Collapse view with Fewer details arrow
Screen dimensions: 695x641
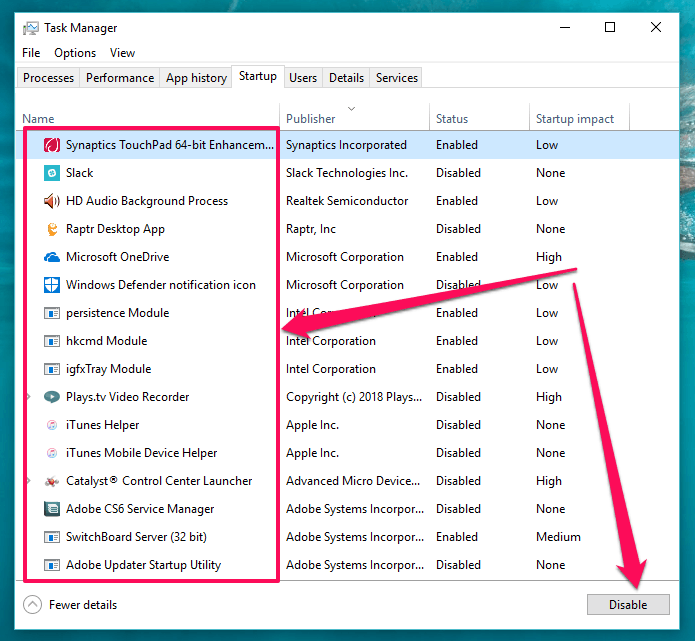click(x=32, y=604)
